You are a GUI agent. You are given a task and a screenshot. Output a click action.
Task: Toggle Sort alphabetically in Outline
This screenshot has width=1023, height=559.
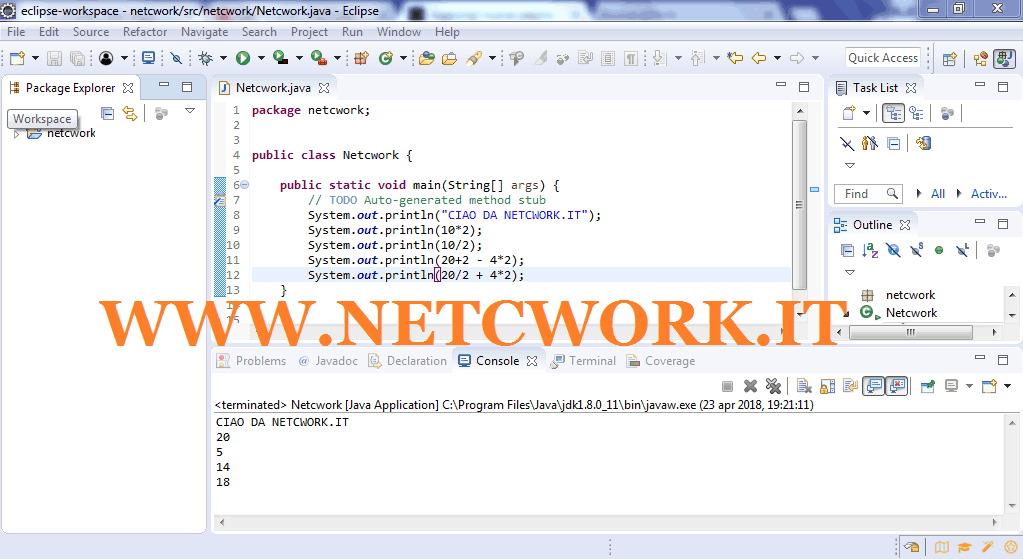click(x=870, y=250)
